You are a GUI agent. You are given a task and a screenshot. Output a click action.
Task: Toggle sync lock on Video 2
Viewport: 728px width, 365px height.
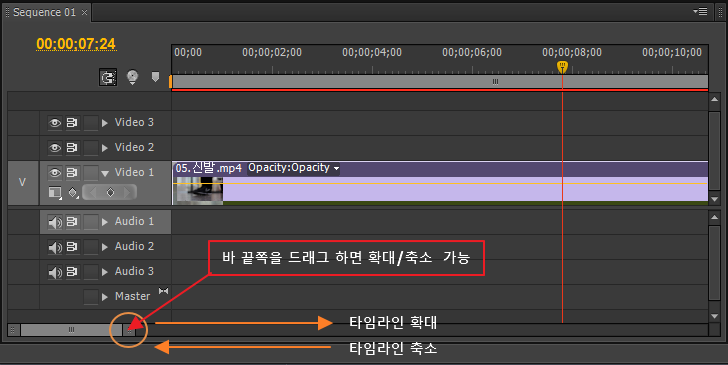[72, 148]
